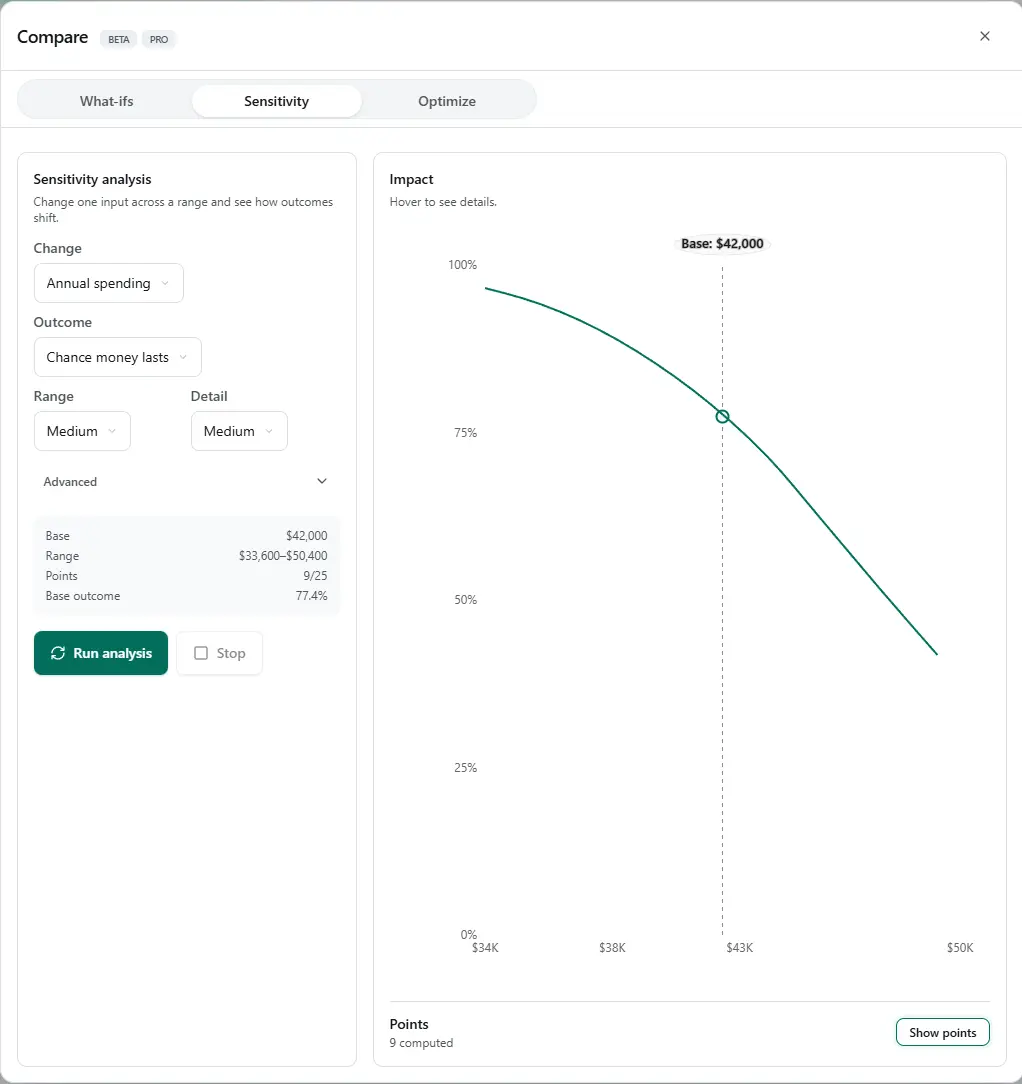The image size is (1022, 1084).
Task: Open the Annual spending dropdown
Action: coord(108,283)
